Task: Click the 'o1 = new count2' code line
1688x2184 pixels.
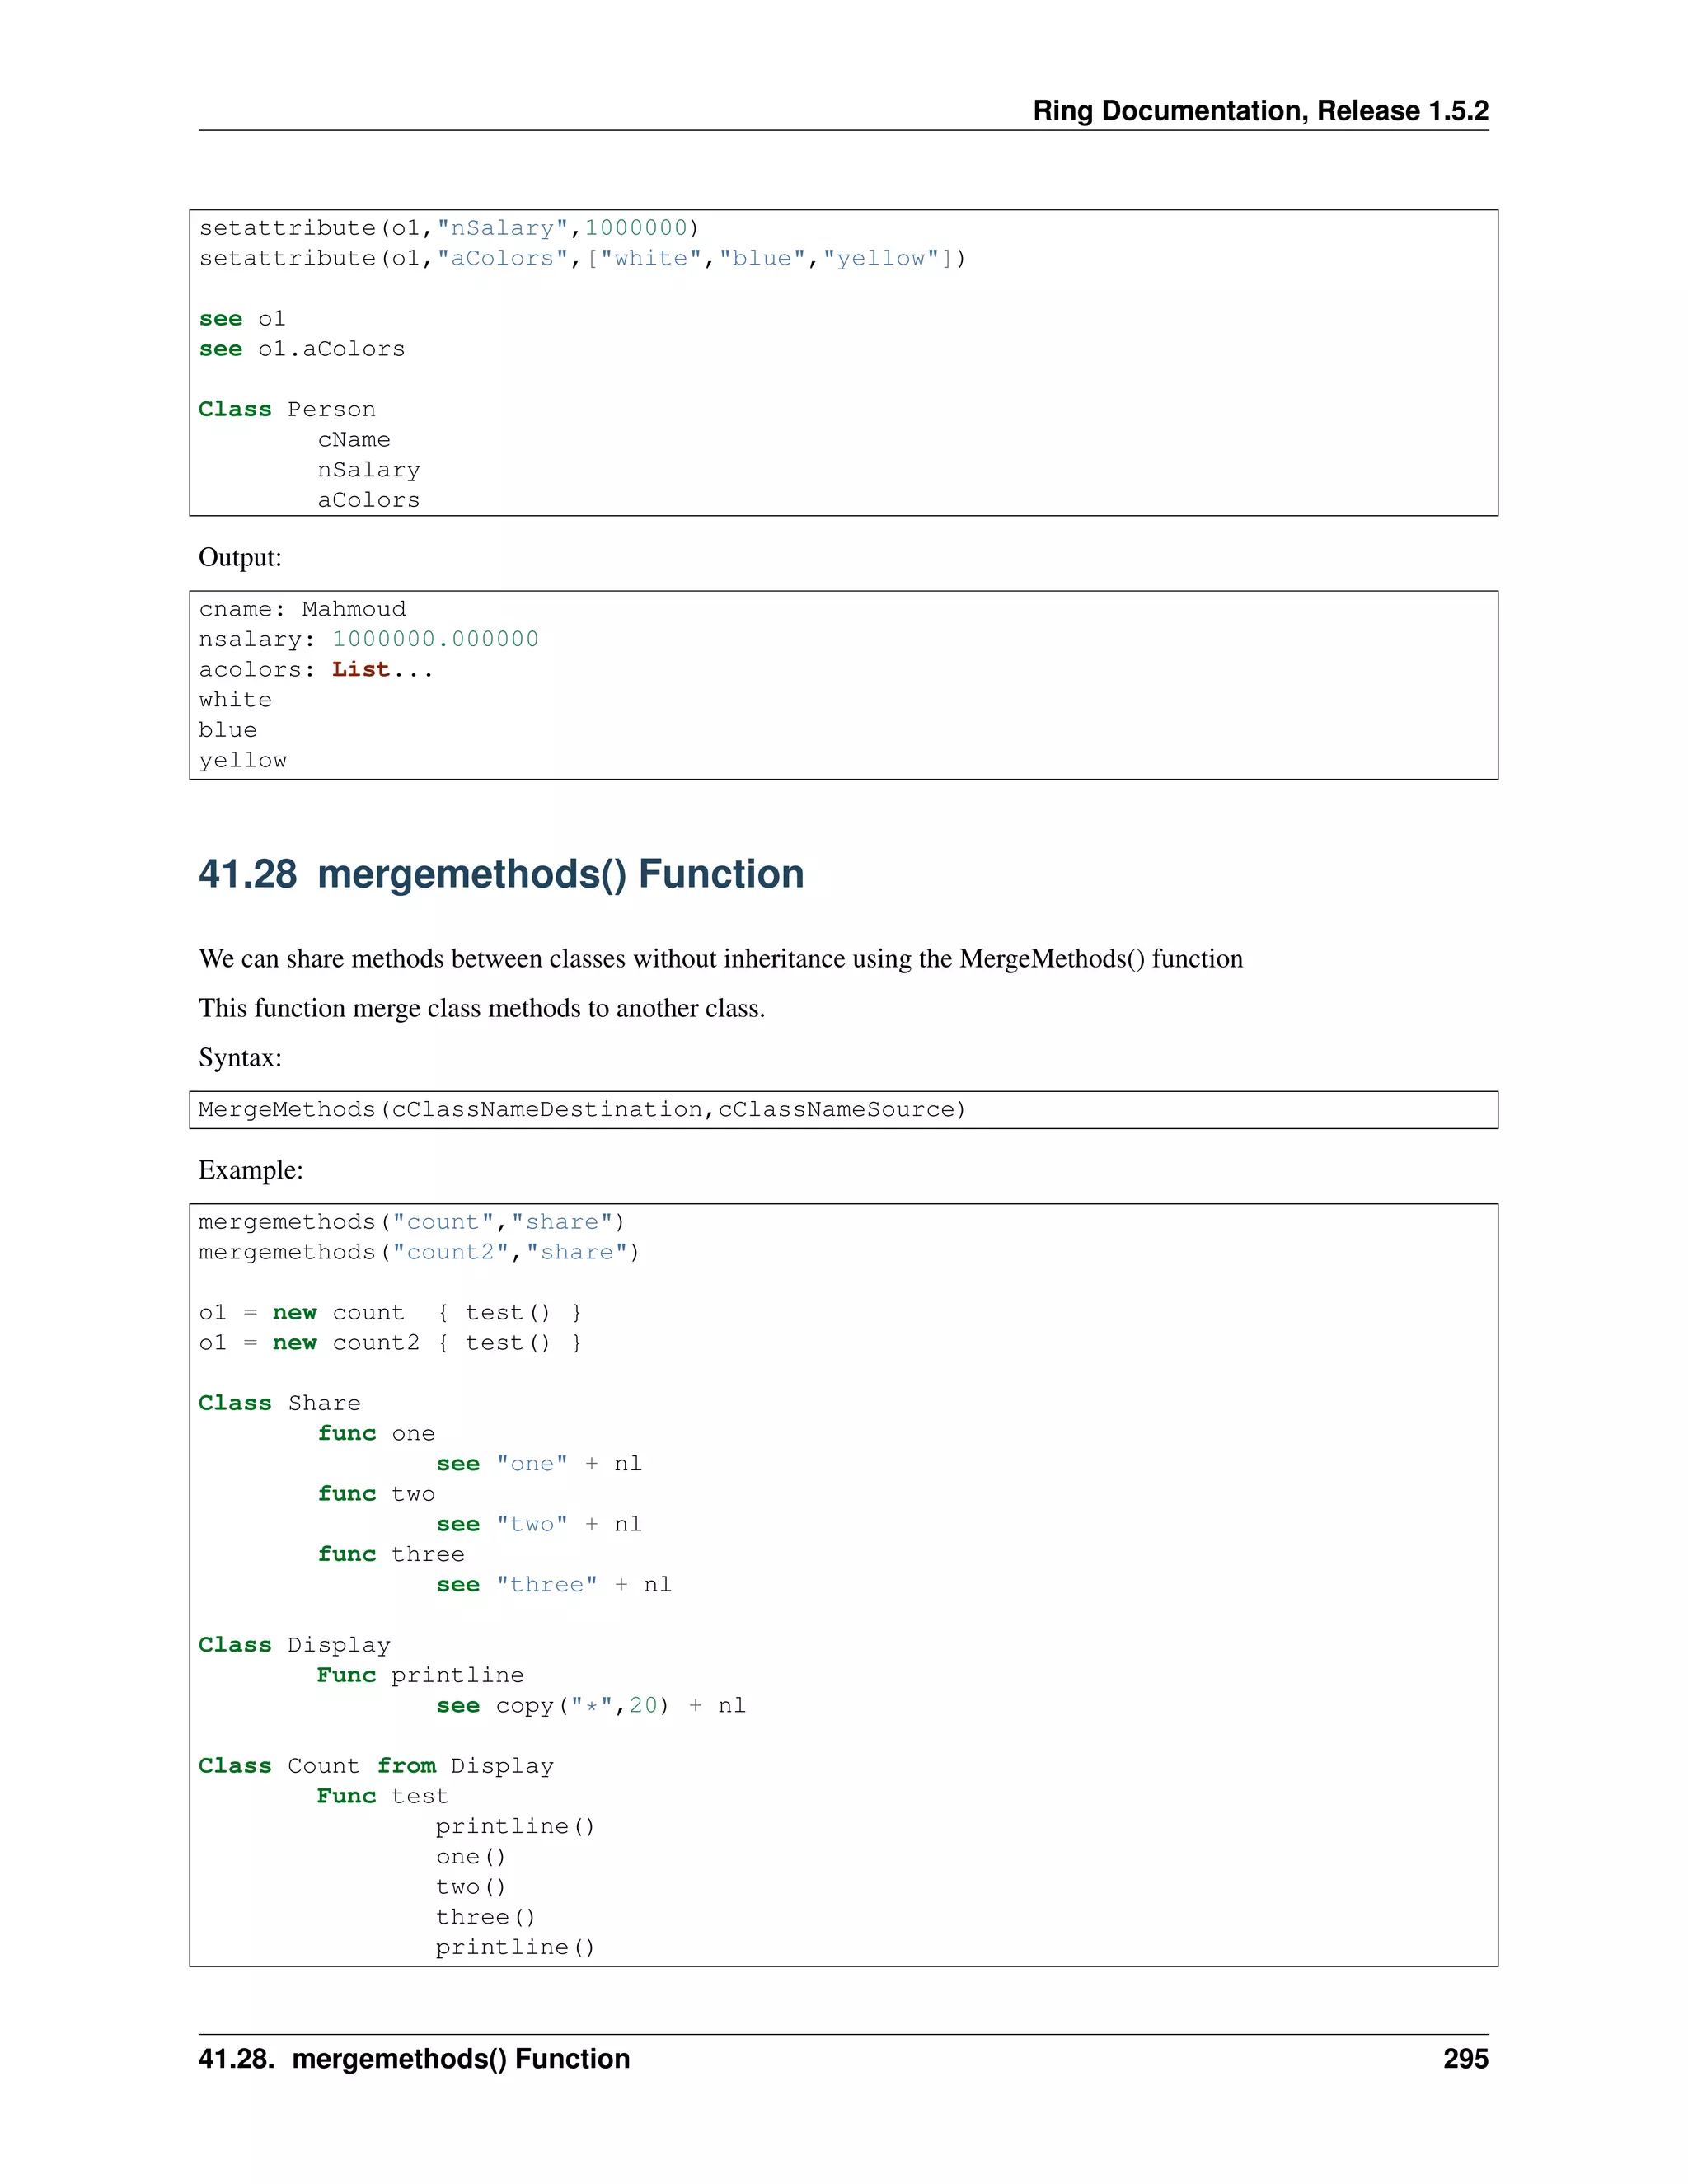Action: click(x=390, y=1342)
